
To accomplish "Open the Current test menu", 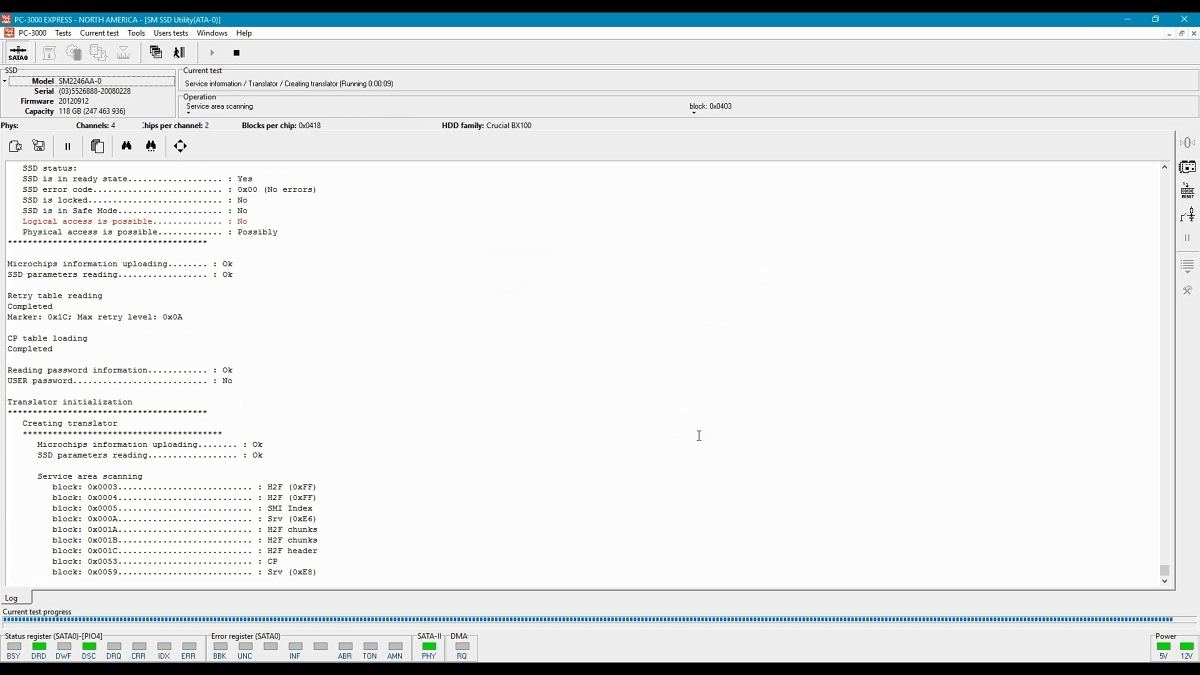I will [99, 33].
